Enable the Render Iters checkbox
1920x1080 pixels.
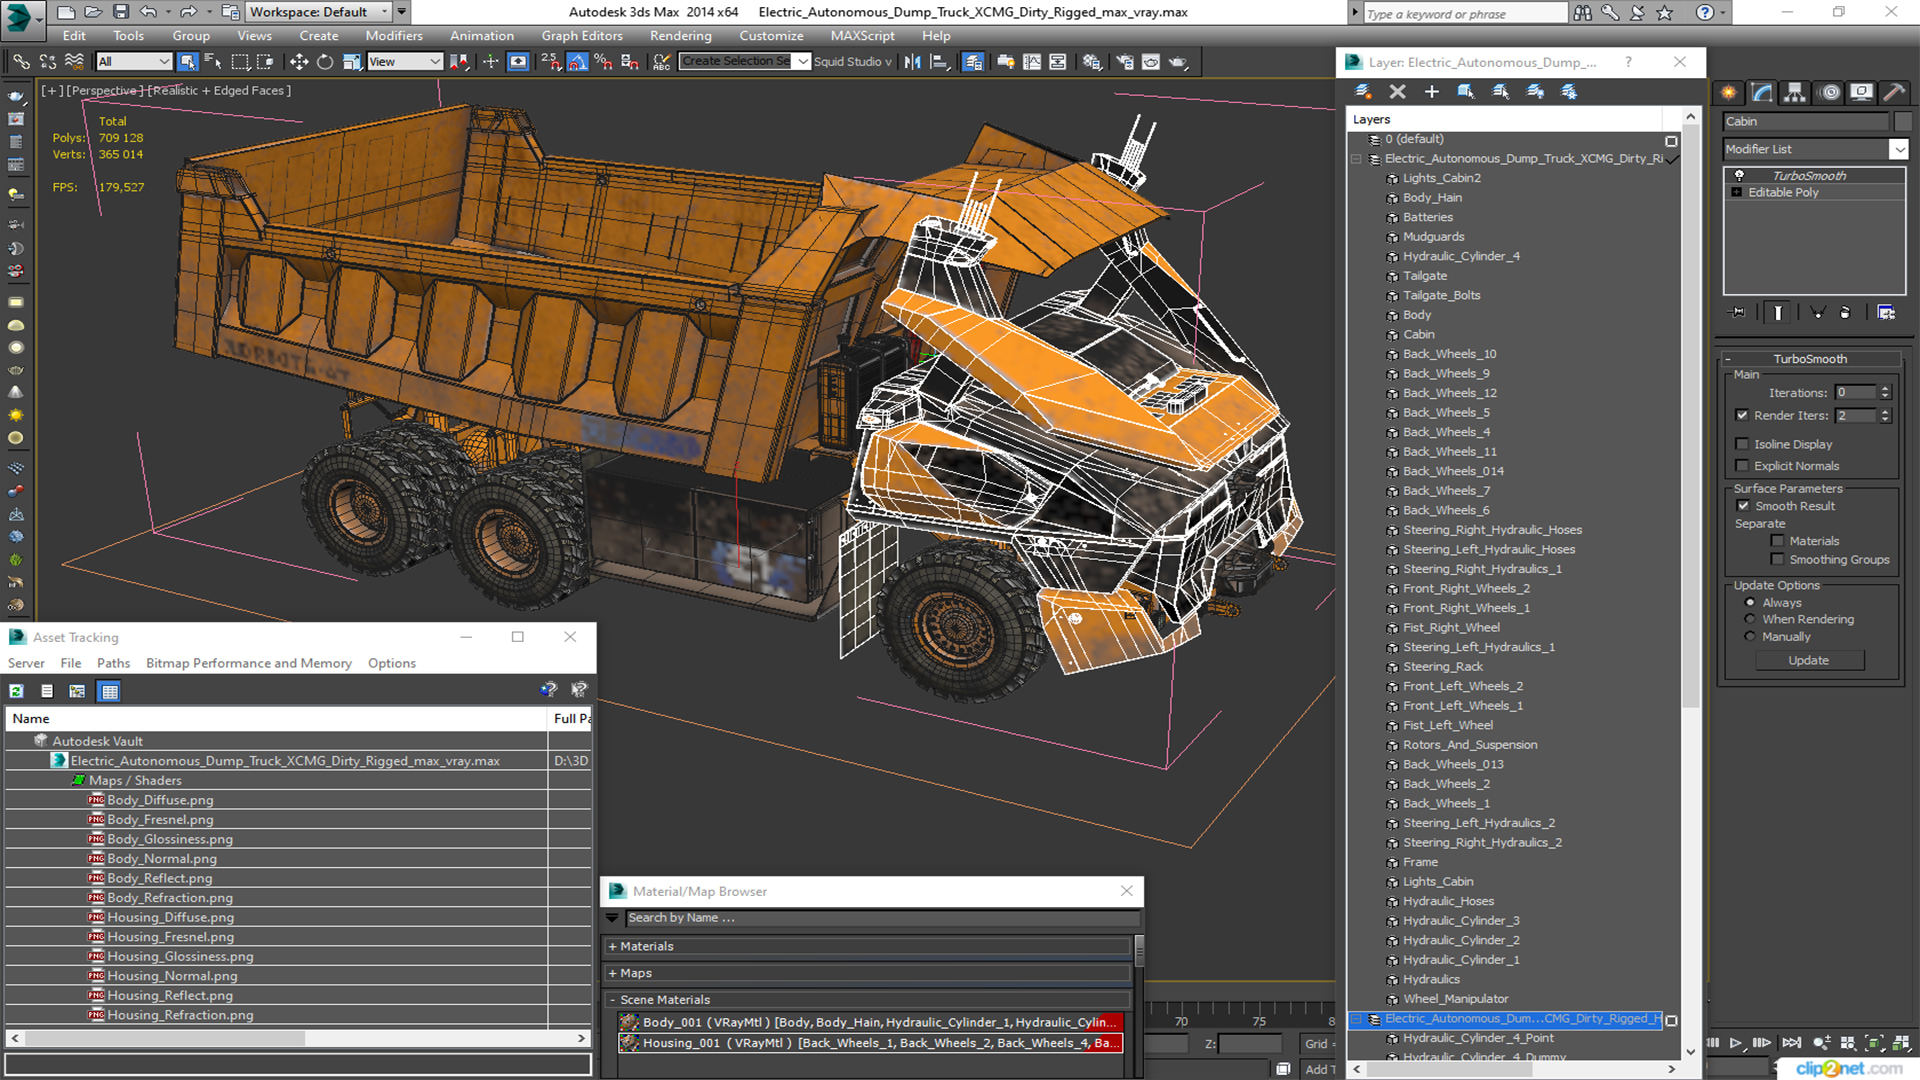tap(1742, 415)
